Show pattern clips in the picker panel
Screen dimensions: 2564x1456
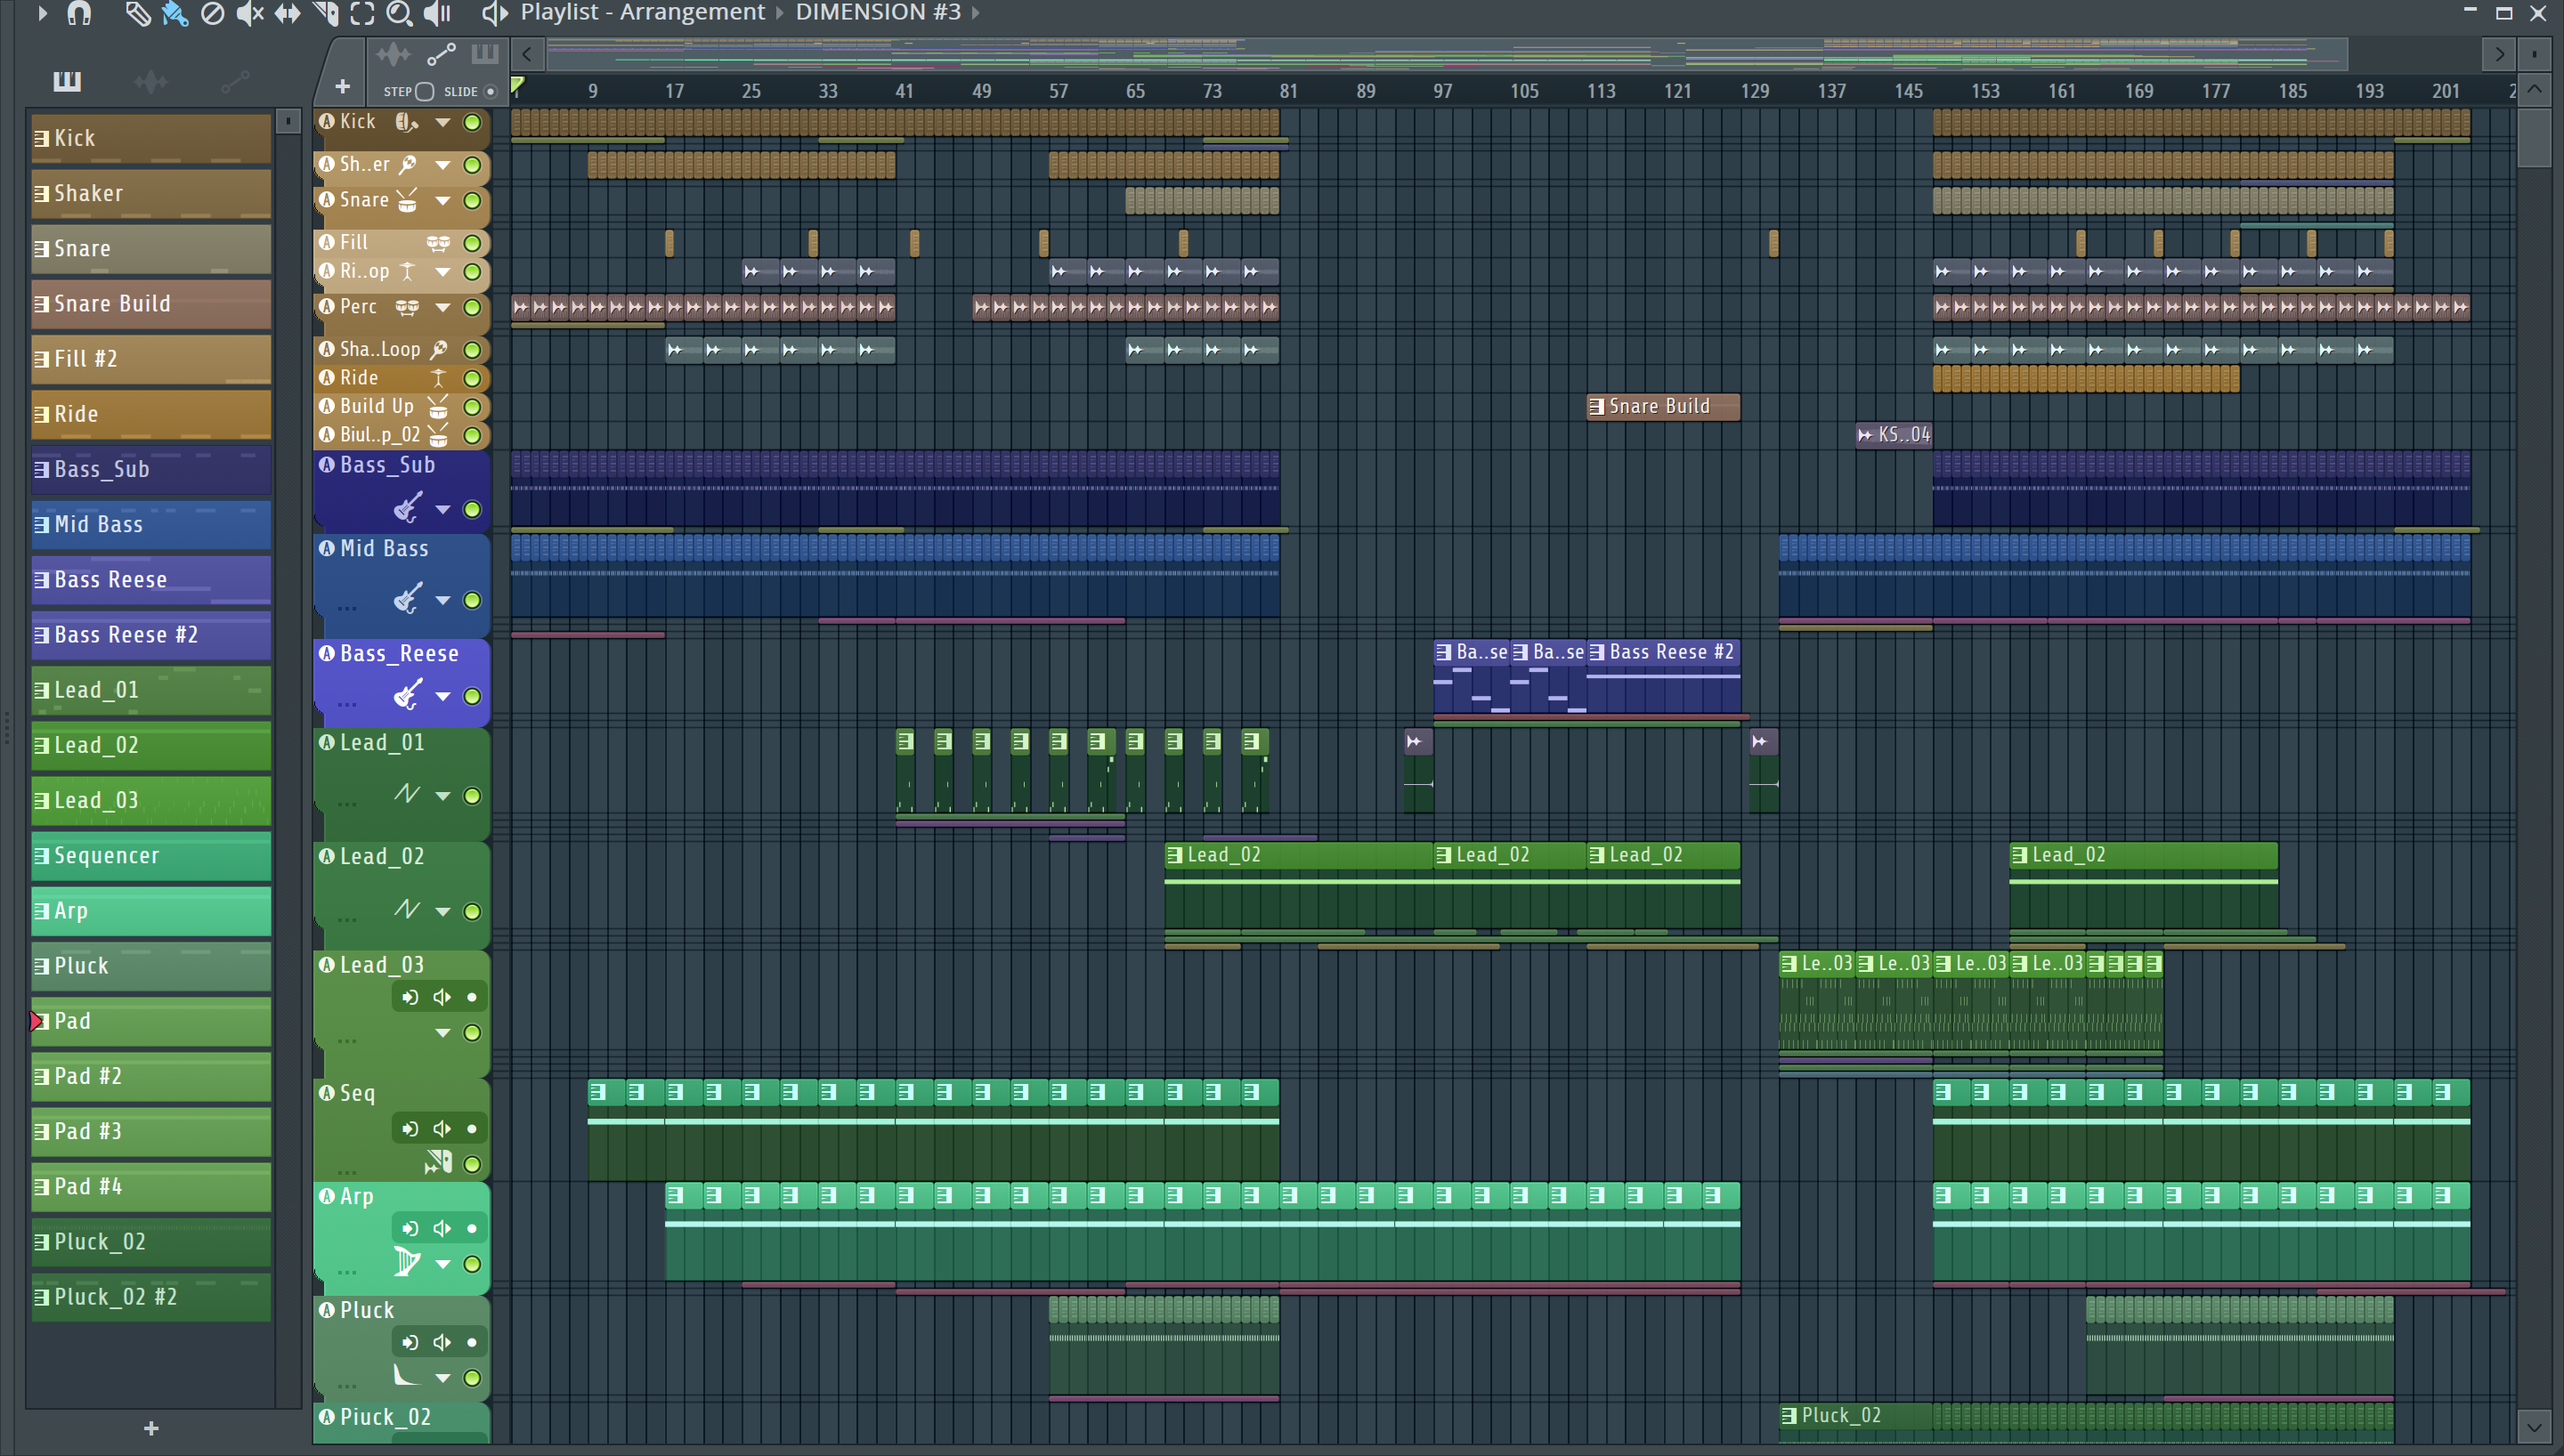[67, 80]
